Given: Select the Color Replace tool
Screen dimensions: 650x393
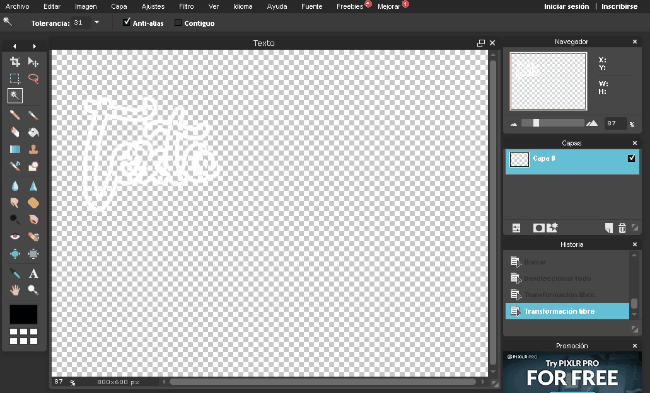Looking at the screenshot, I should pos(15,166).
